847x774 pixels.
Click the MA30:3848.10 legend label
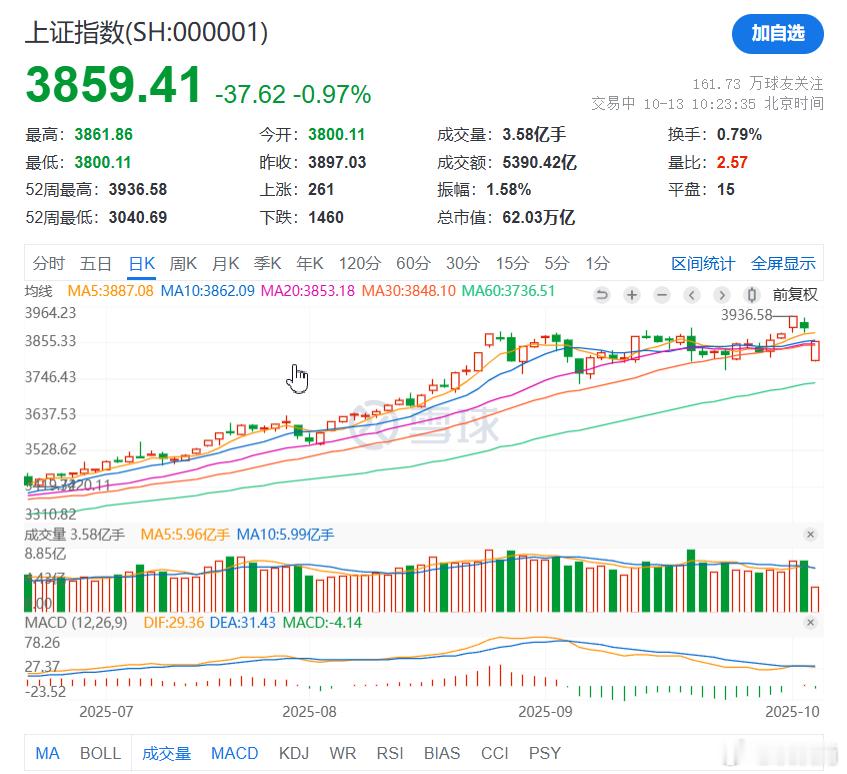coord(409,291)
